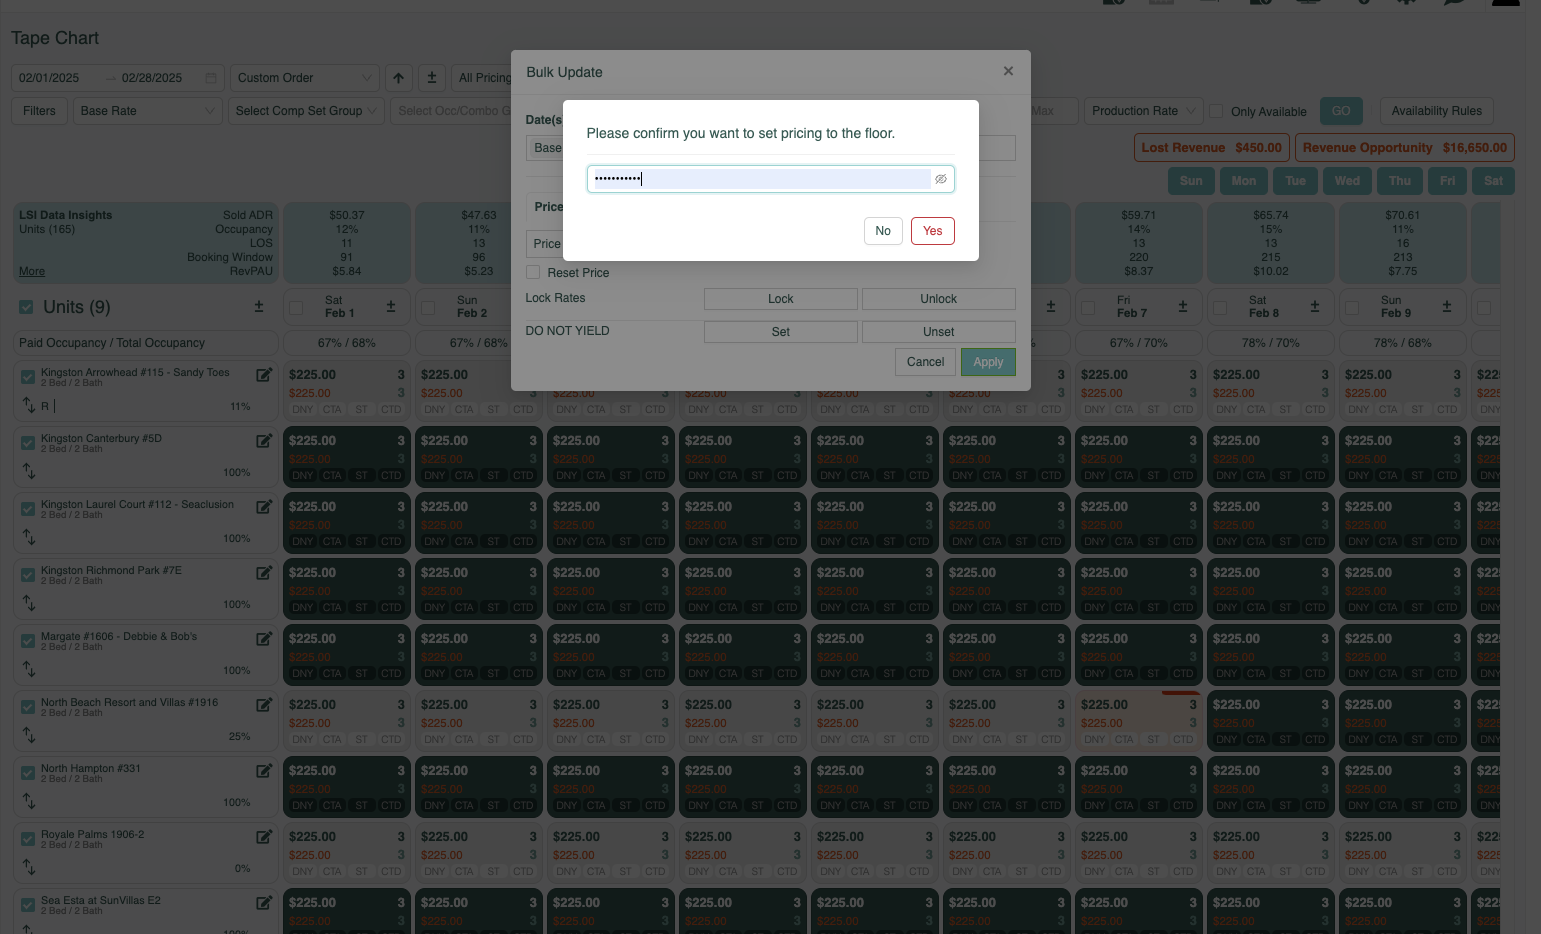This screenshot has width=1541, height=934.
Task: Toggle password visibility eye icon
Action: coord(941,179)
